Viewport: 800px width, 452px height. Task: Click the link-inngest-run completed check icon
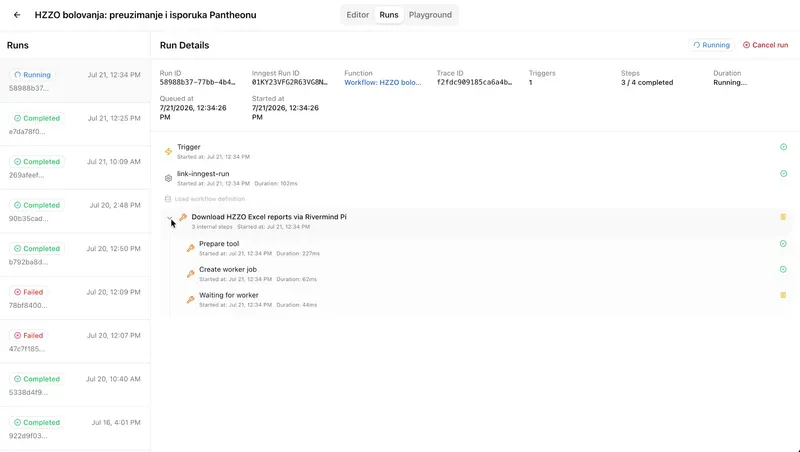point(783,173)
